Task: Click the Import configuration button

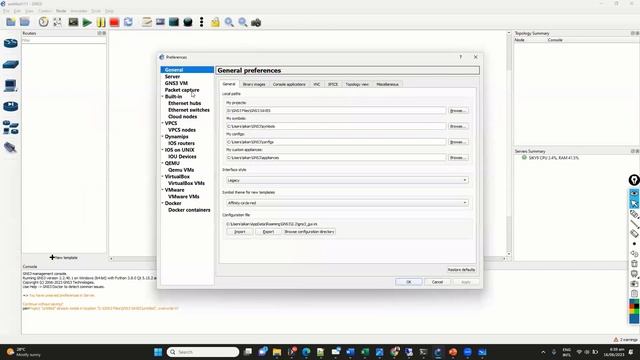Action: click(240, 232)
